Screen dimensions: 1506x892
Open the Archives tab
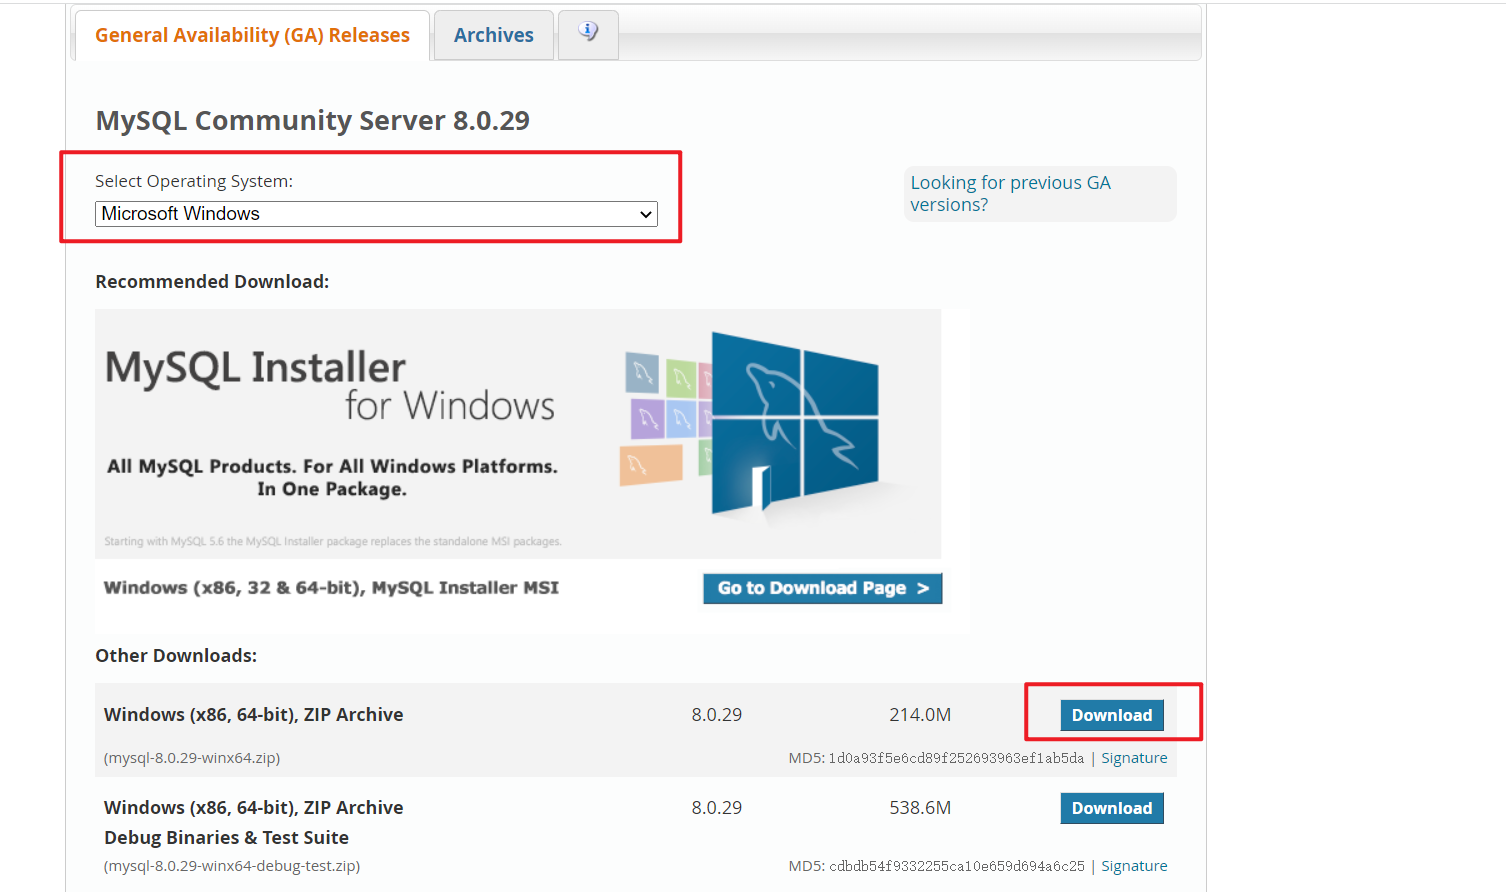pos(493,35)
